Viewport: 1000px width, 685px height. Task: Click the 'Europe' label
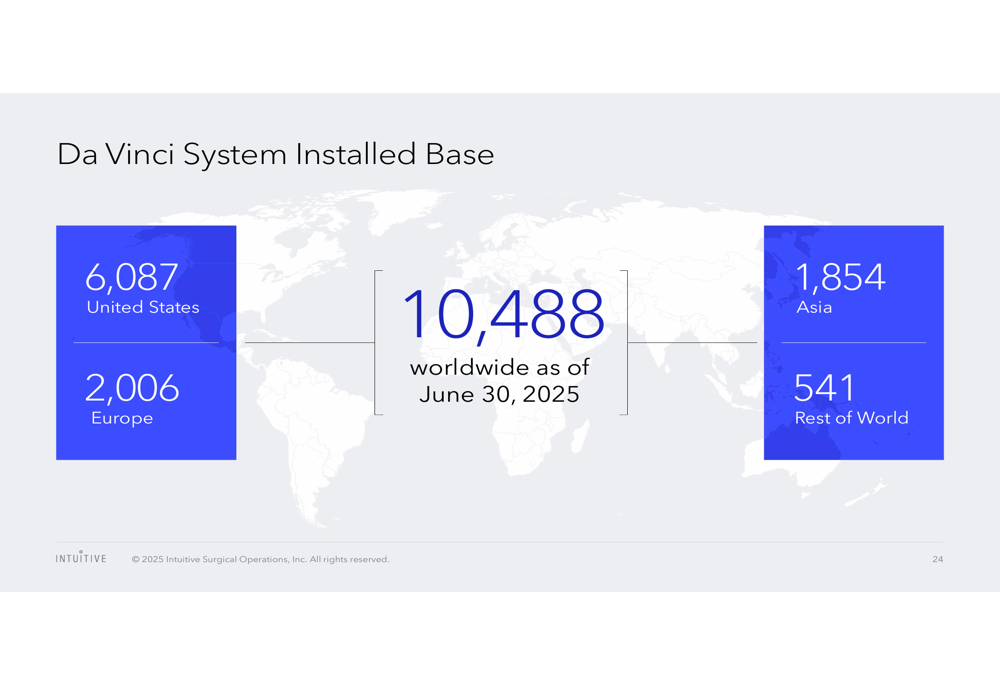tap(122, 418)
